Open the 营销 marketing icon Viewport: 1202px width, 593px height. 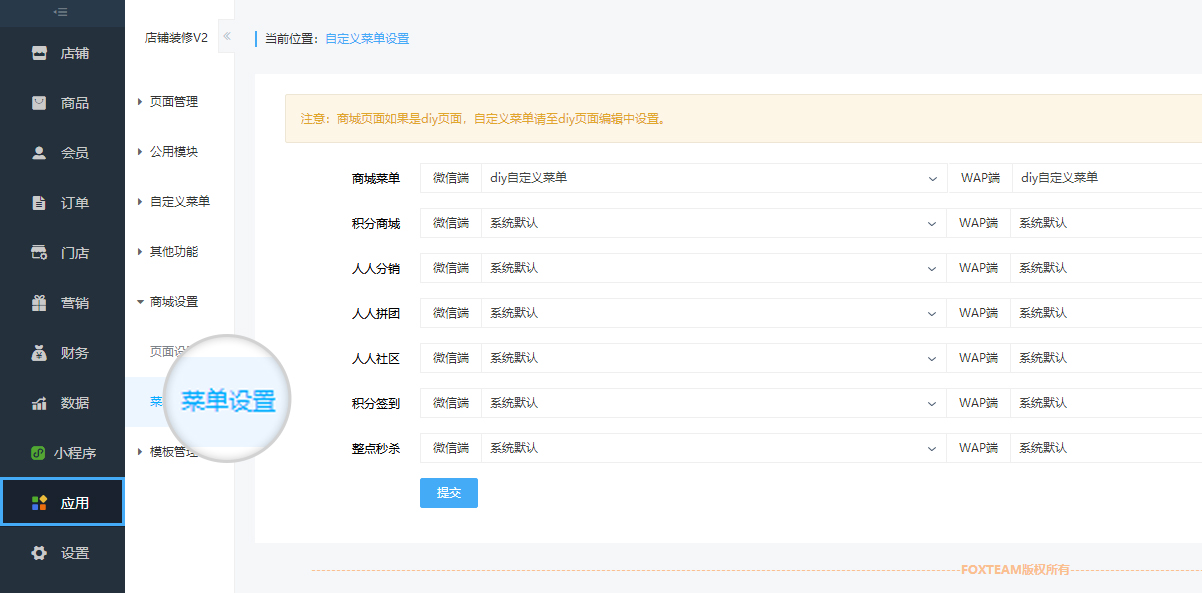[62, 302]
